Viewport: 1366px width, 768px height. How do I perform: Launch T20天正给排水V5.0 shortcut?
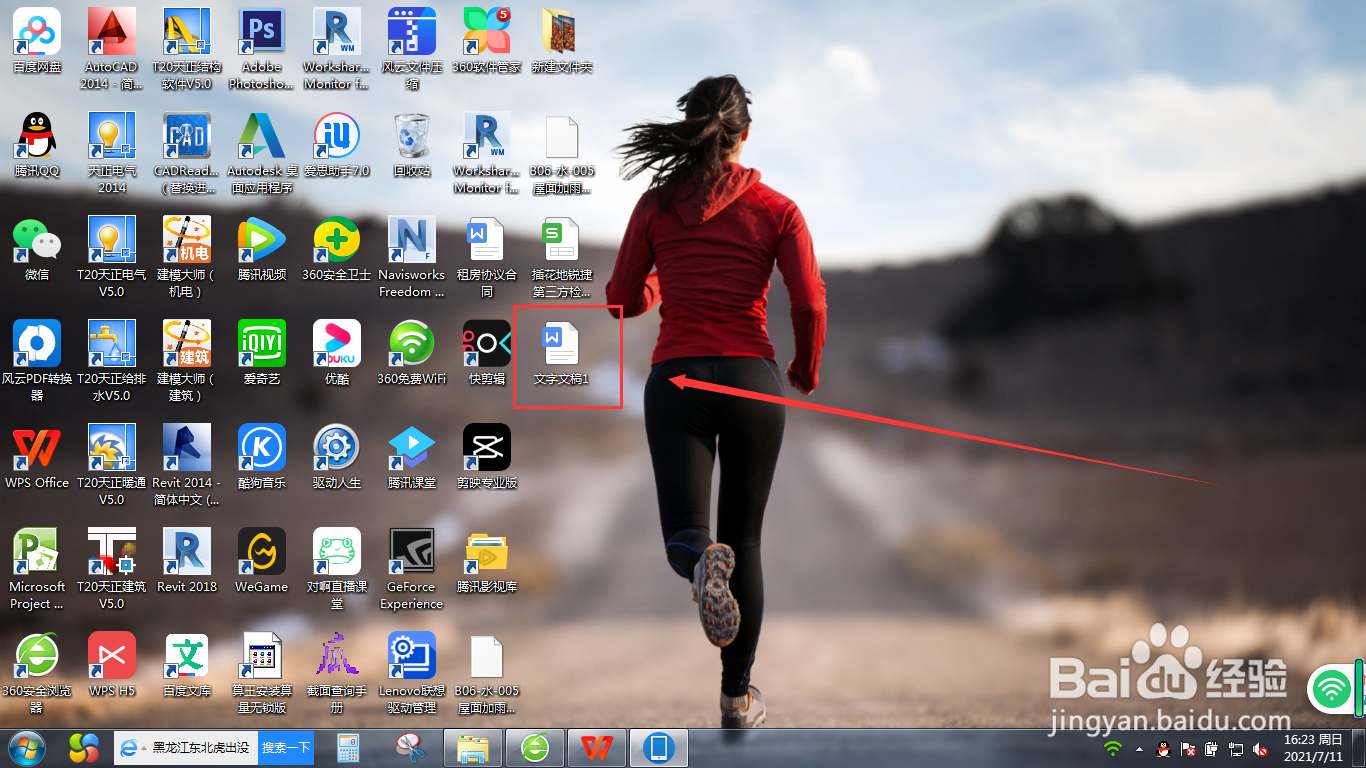point(112,361)
